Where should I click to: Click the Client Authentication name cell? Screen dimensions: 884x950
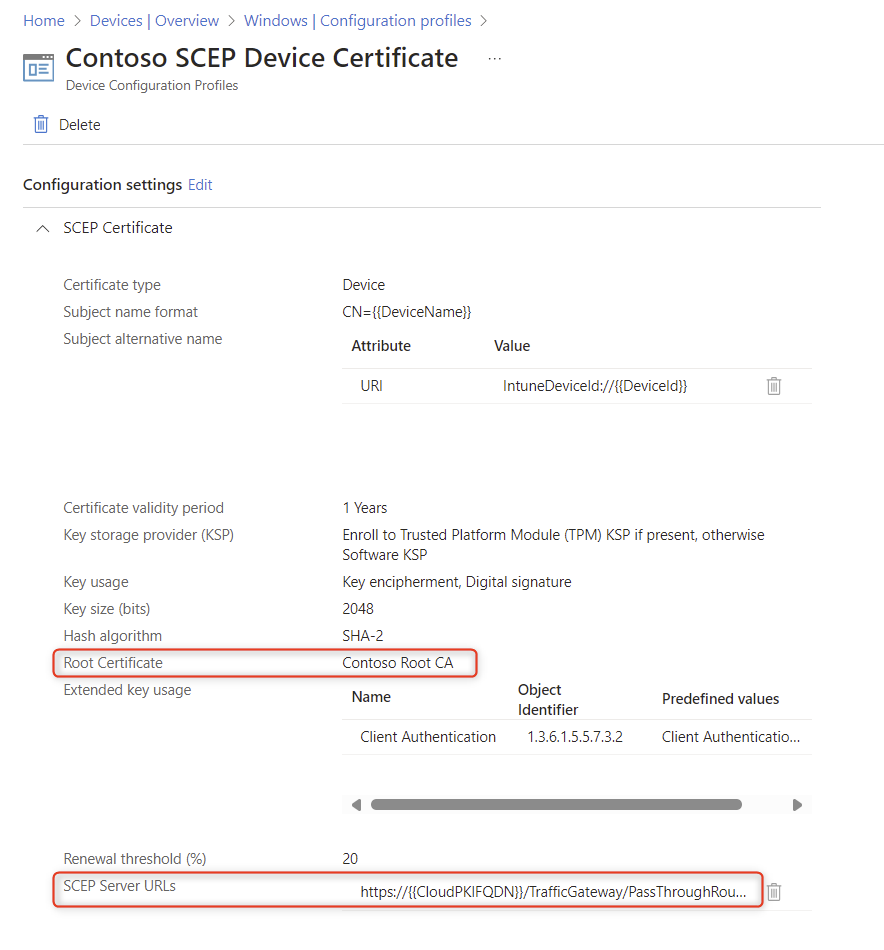click(x=428, y=737)
